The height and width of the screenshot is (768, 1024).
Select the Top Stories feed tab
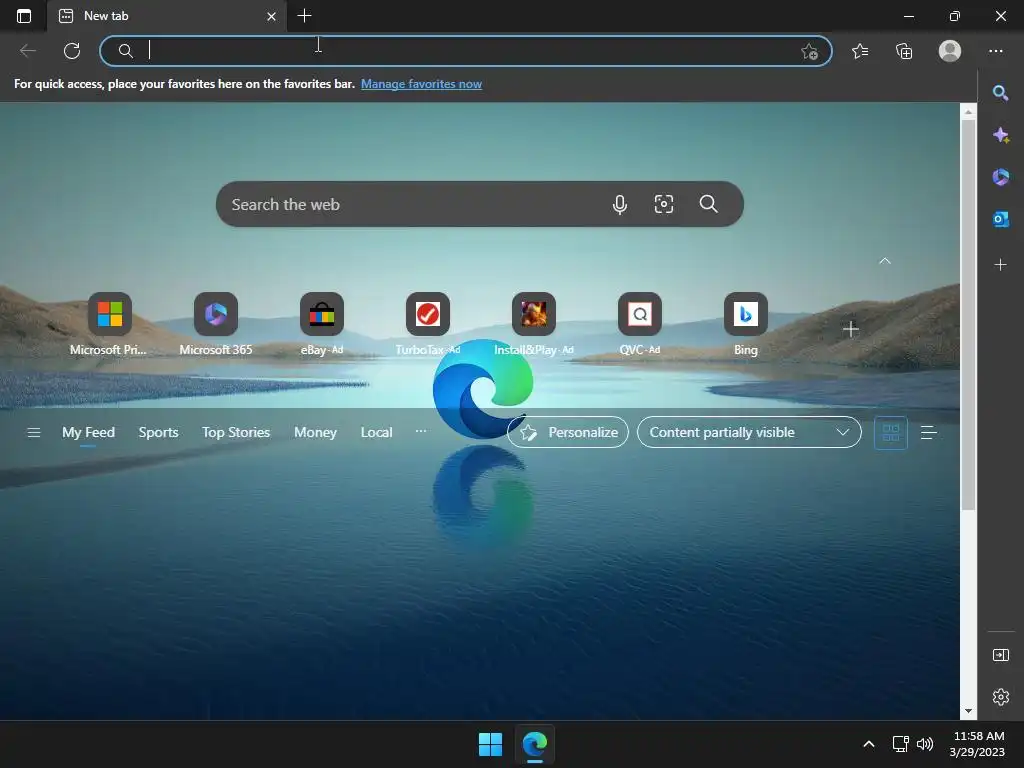(236, 432)
